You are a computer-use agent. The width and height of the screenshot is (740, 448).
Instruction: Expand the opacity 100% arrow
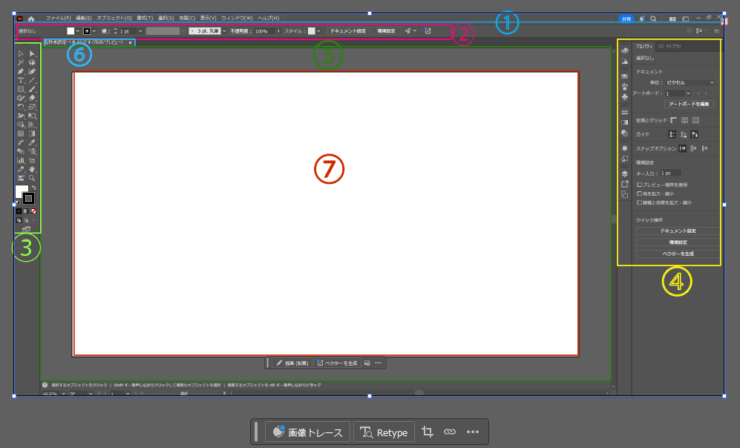(x=278, y=31)
